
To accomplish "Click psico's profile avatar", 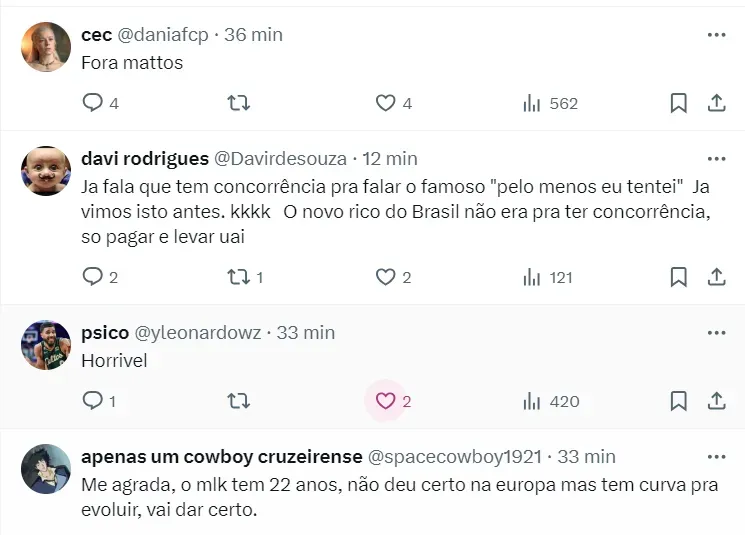I will [46, 346].
